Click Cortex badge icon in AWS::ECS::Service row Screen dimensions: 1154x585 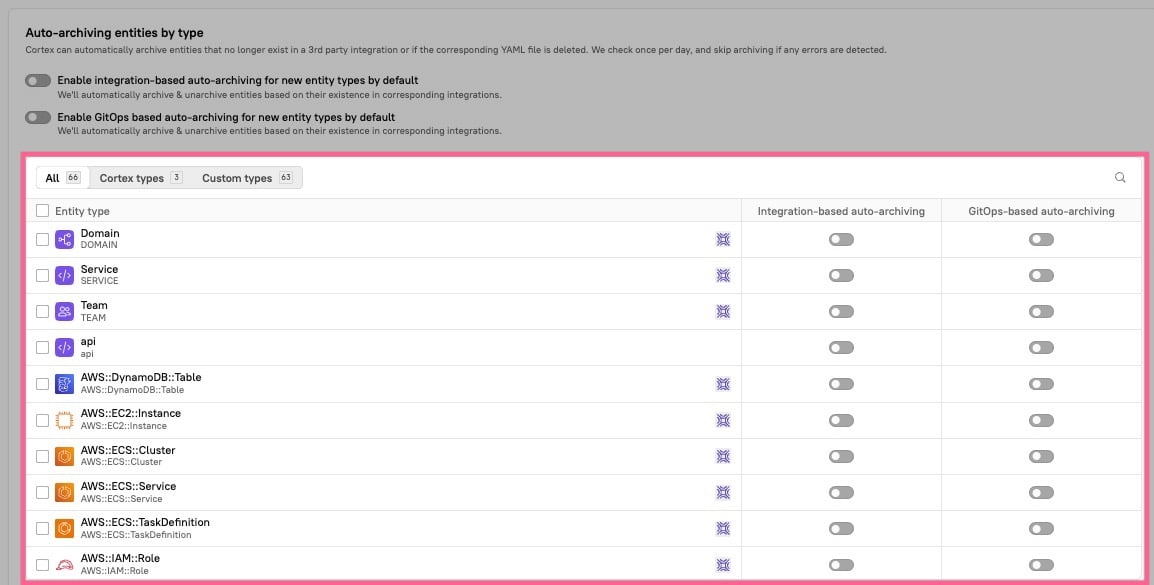(x=723, y=492)
